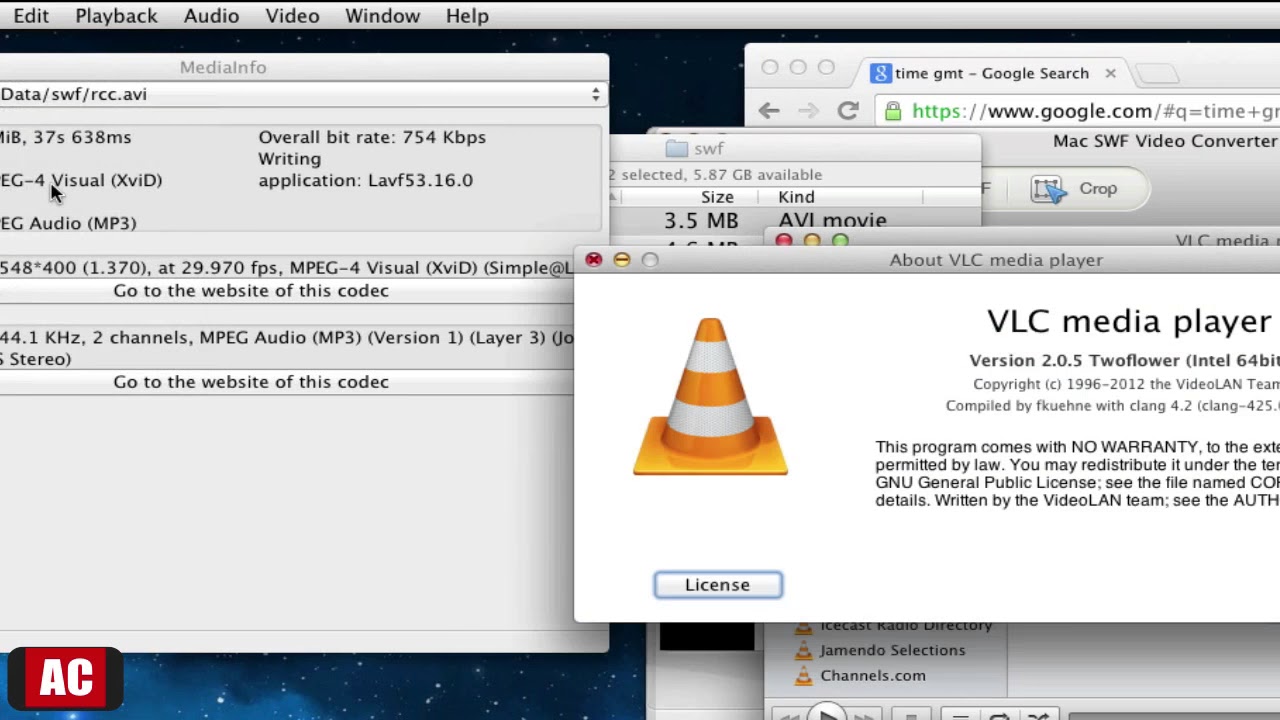Click the red close button of the VLC main window

click(x=783, y=241)
